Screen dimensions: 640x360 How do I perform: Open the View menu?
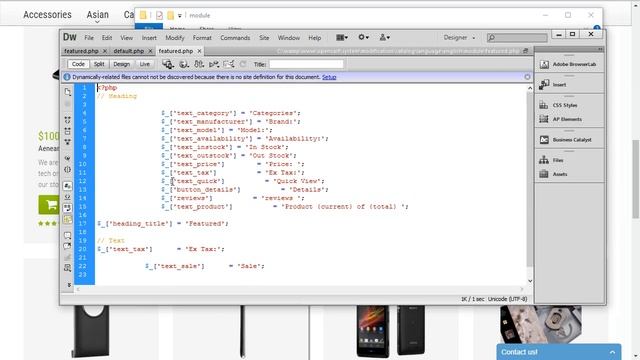tap(126, 38)
